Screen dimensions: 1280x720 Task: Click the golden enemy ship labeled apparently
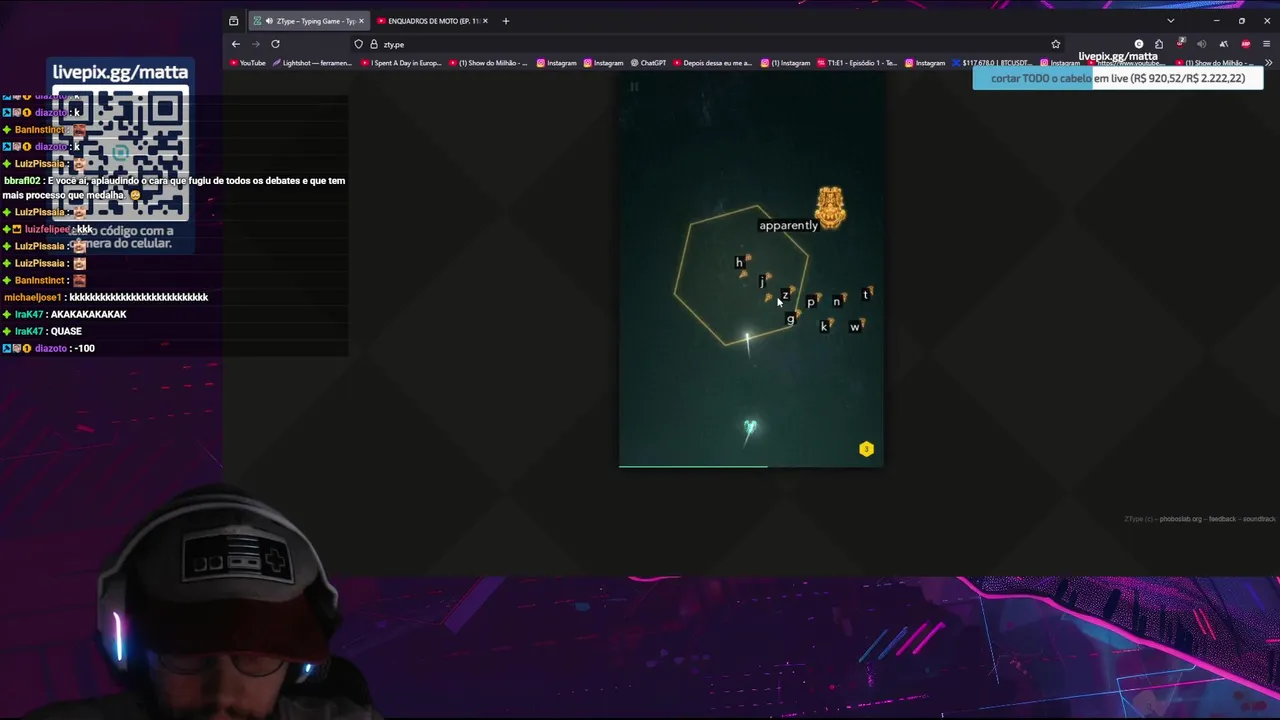pyautogui.click(x=830, y=208)
